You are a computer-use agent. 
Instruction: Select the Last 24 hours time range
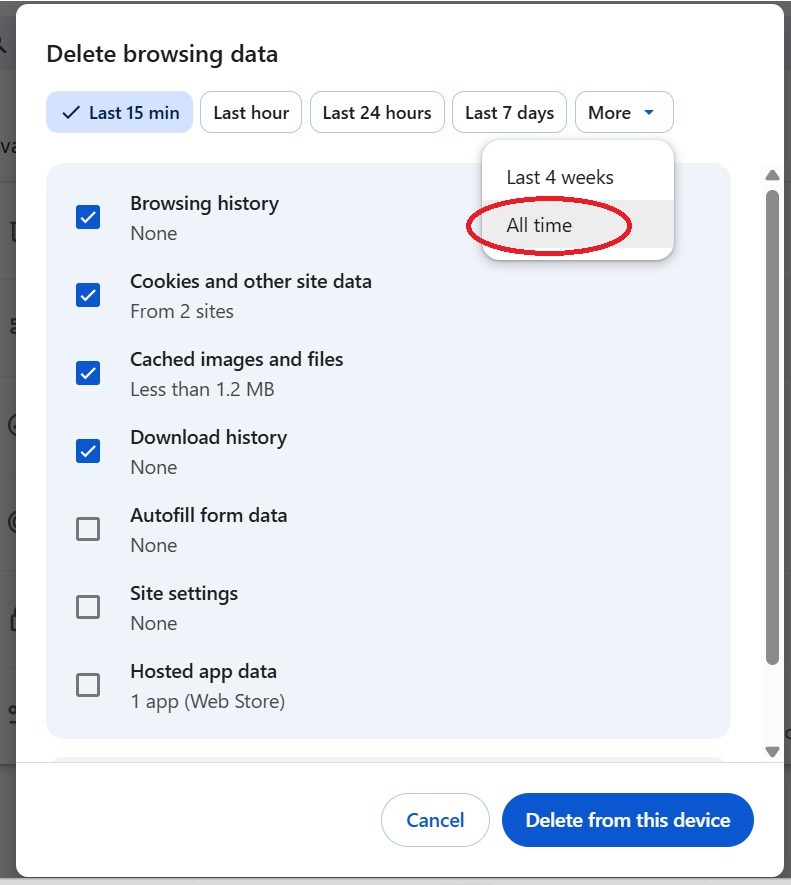tap(377, 112)
